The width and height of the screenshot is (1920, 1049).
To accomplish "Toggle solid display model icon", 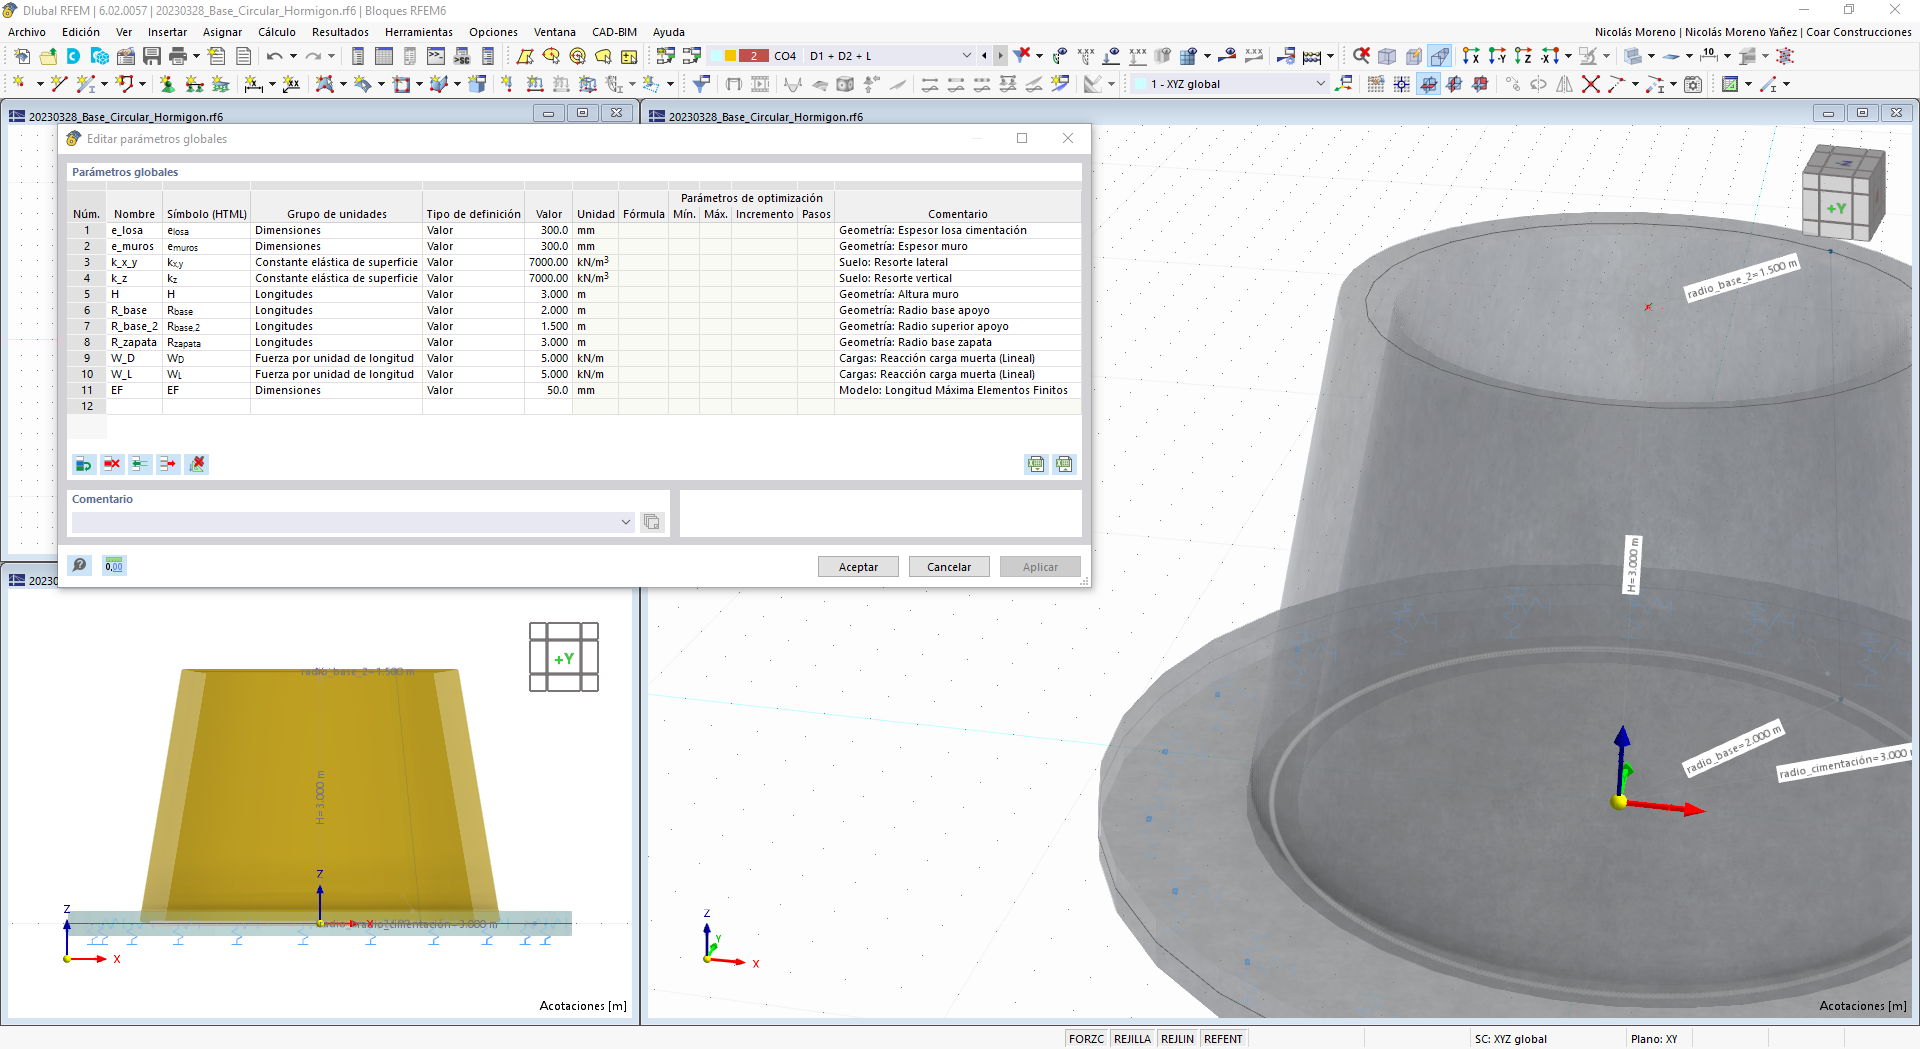I will [1413, 56].
